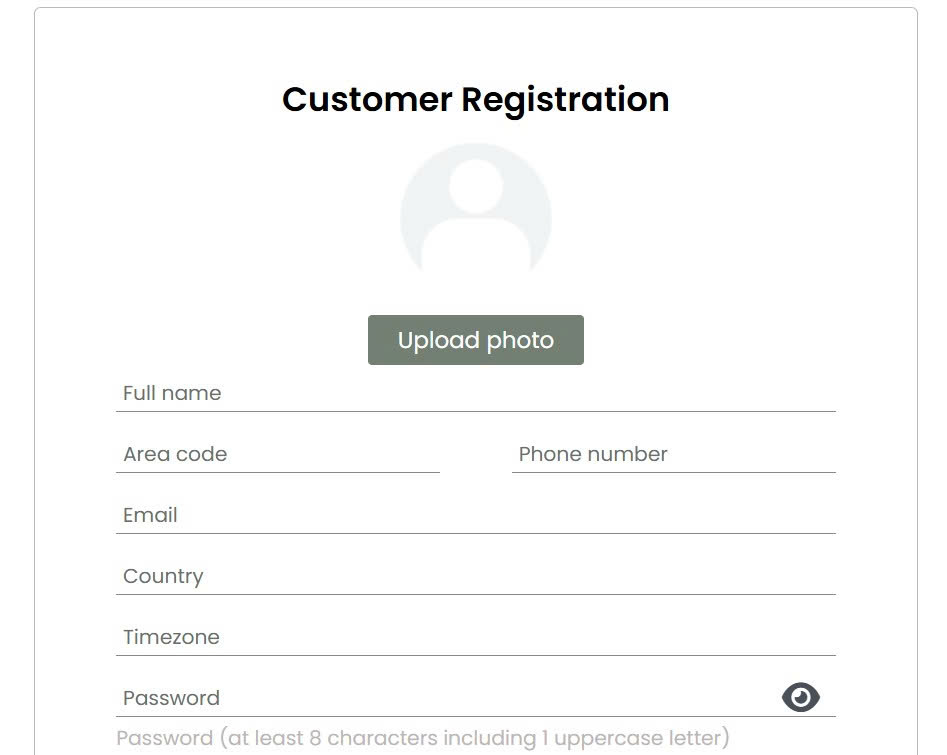Click the 'Area code' placeholder text
The width and height of the screenshot is (947, 755).
(175, 455)
